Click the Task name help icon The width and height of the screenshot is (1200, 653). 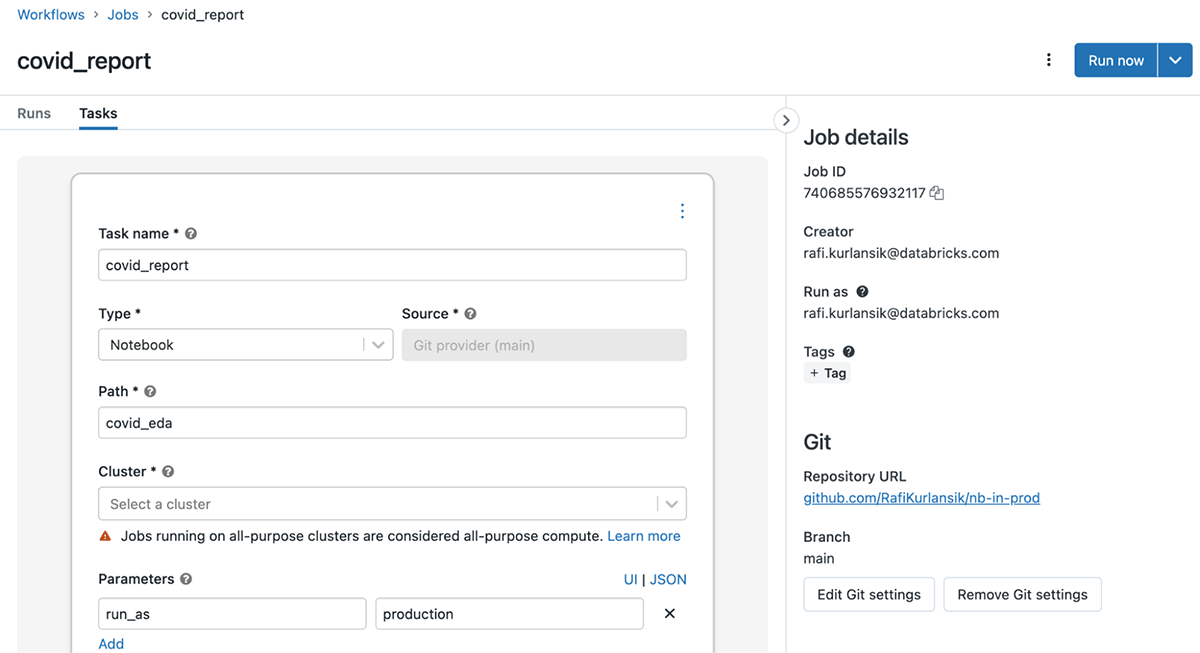coord(191,233)
